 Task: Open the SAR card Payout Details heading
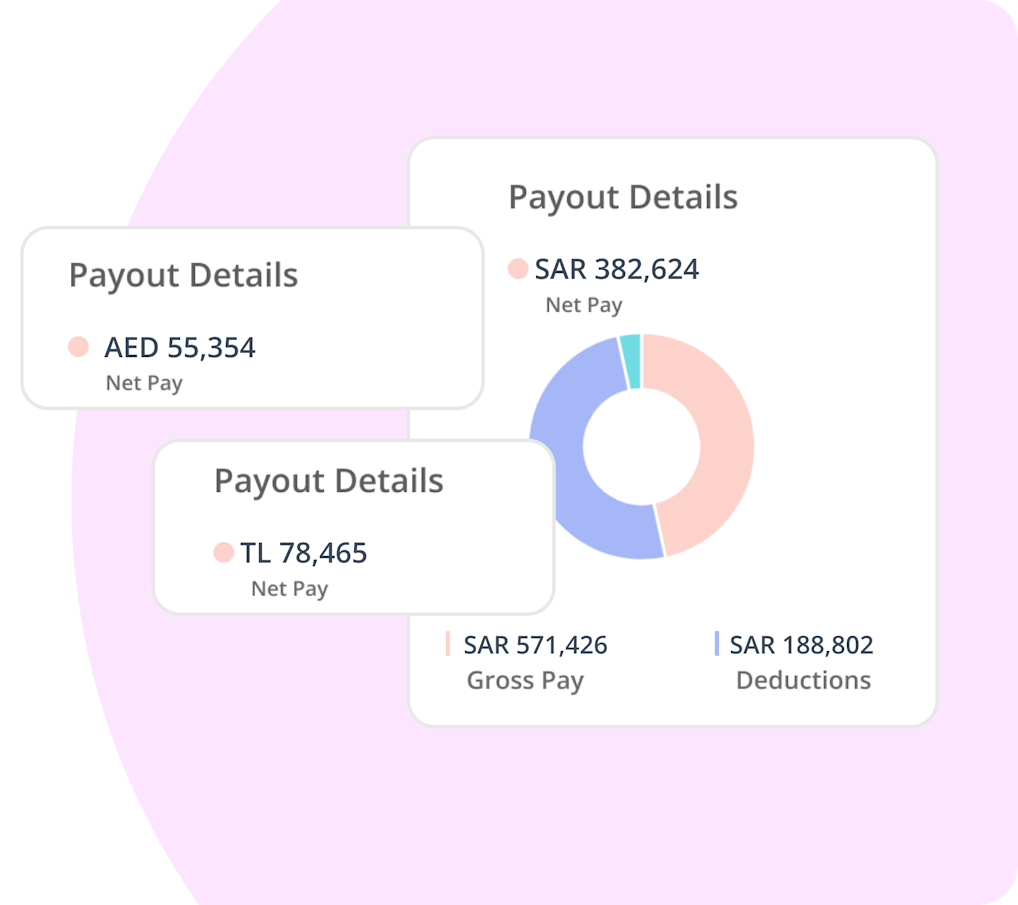623,197
